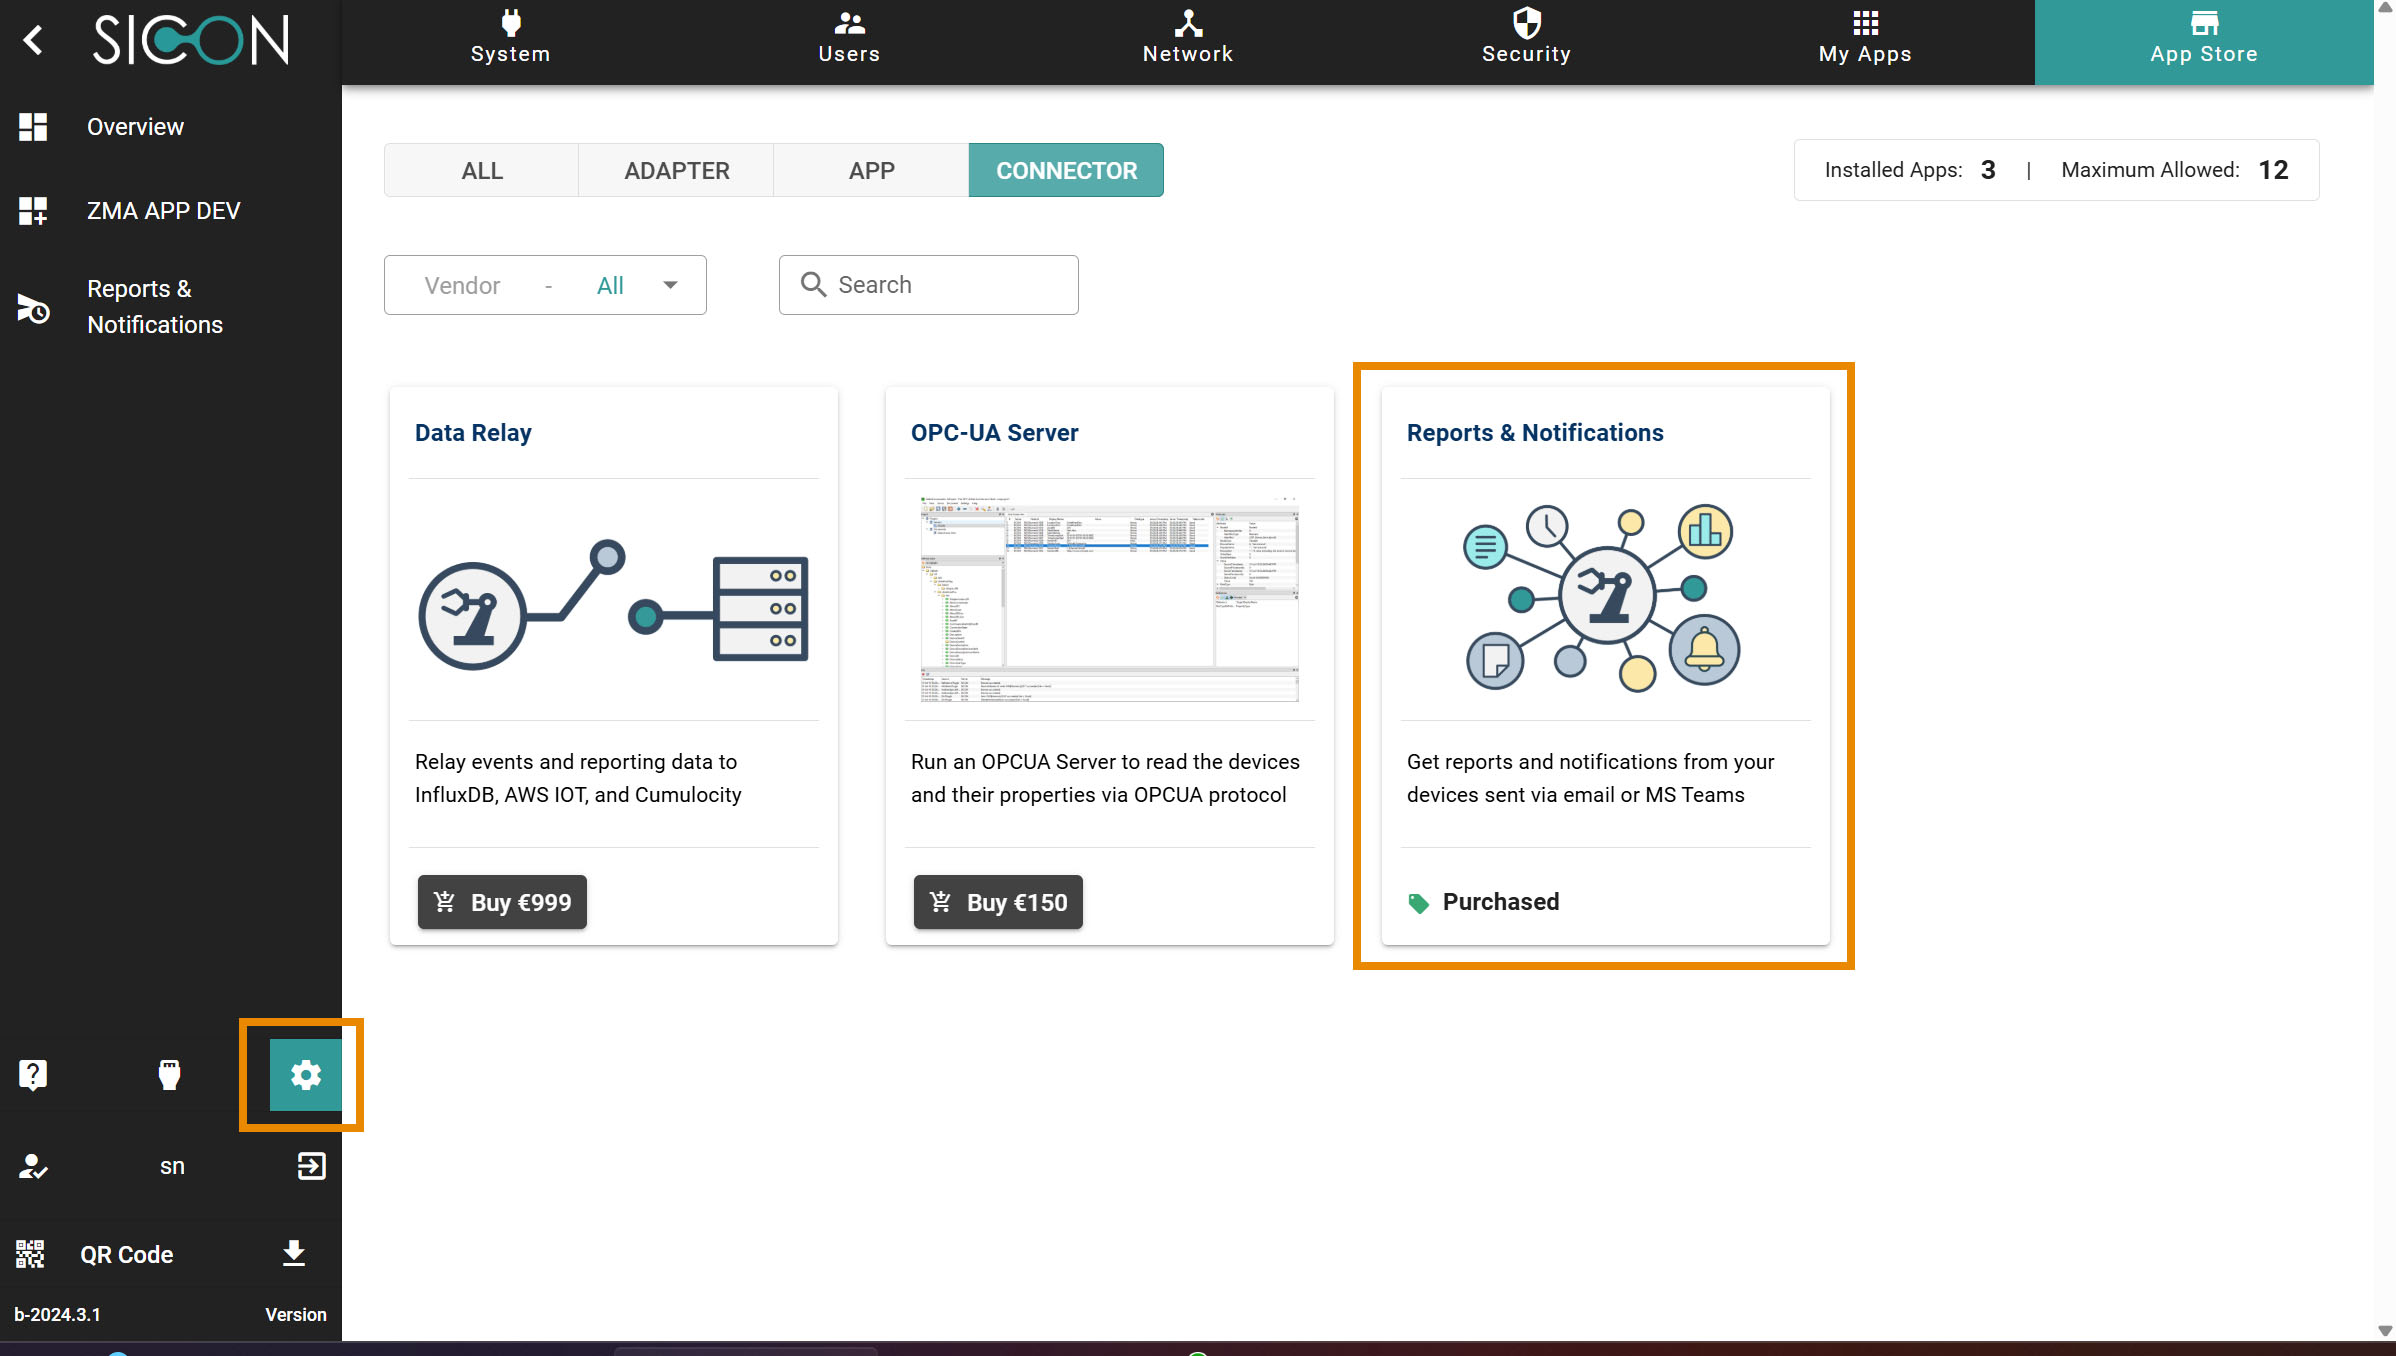The image size is (2396, 1356).
Task: Buy OPC-UA Server for €150
Action: point(998,902)
